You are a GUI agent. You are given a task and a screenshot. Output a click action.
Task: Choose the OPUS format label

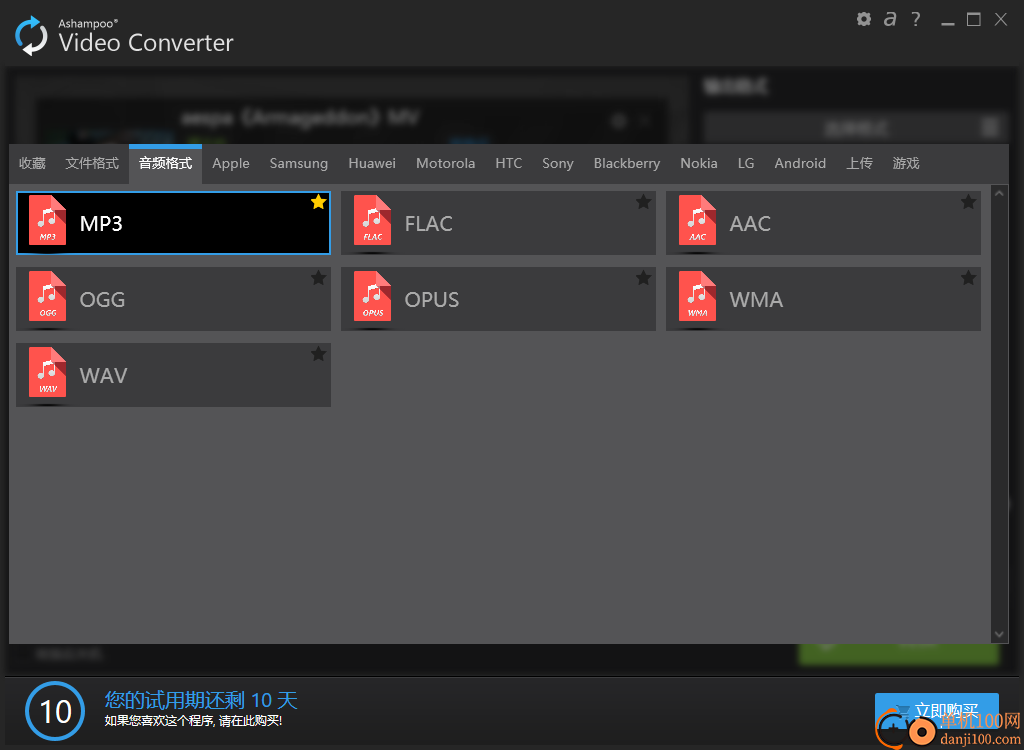[x=432, y=299]
